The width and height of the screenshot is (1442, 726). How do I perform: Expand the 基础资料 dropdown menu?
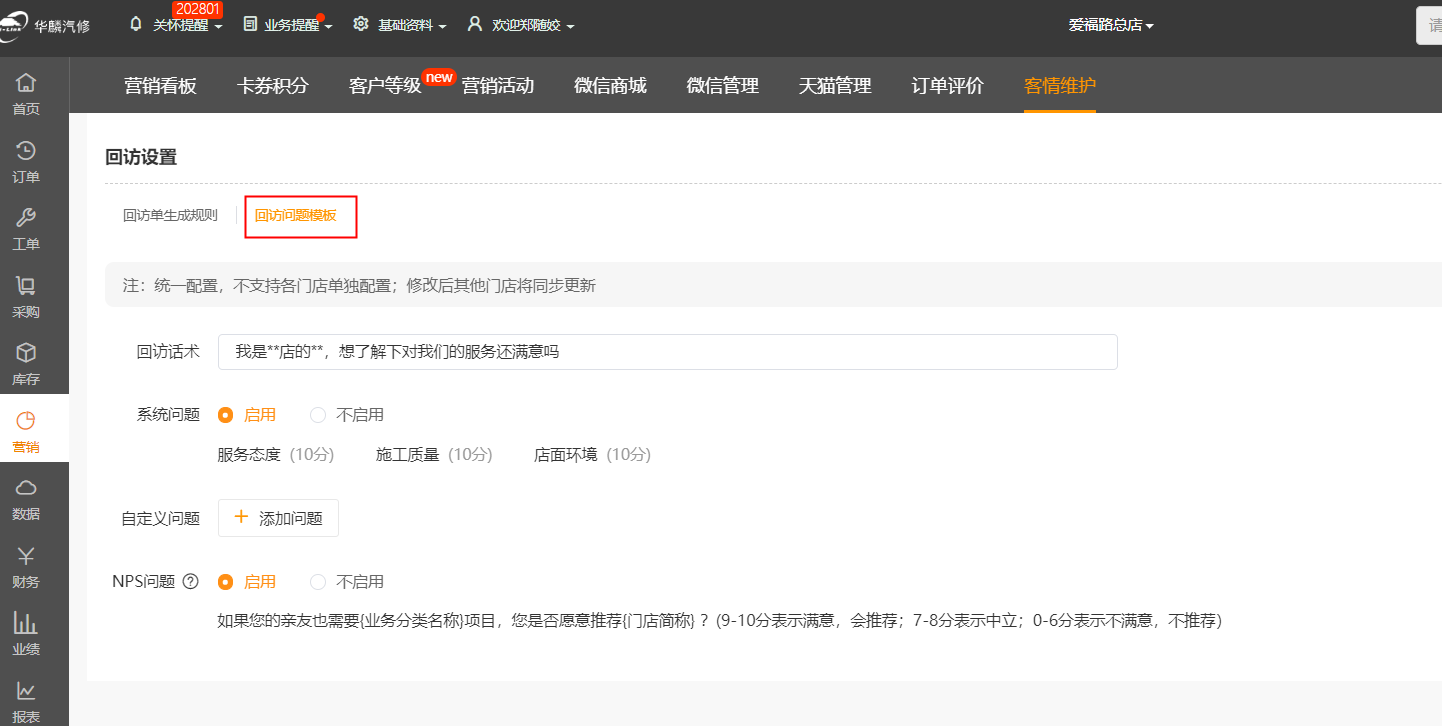click(x=442, y=26)
